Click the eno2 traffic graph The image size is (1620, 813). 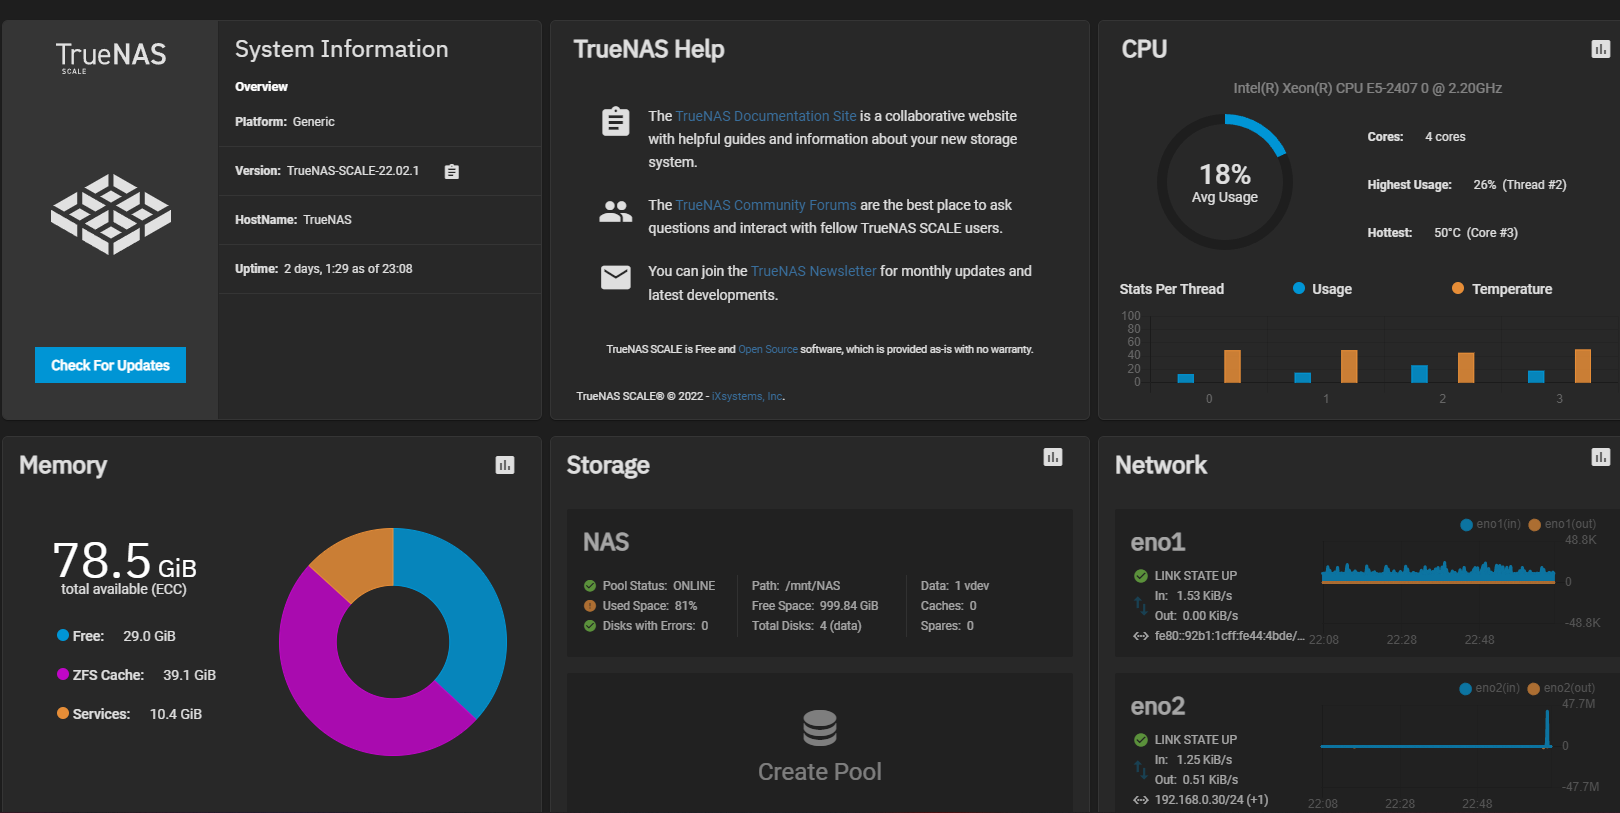coord(1437,746)
